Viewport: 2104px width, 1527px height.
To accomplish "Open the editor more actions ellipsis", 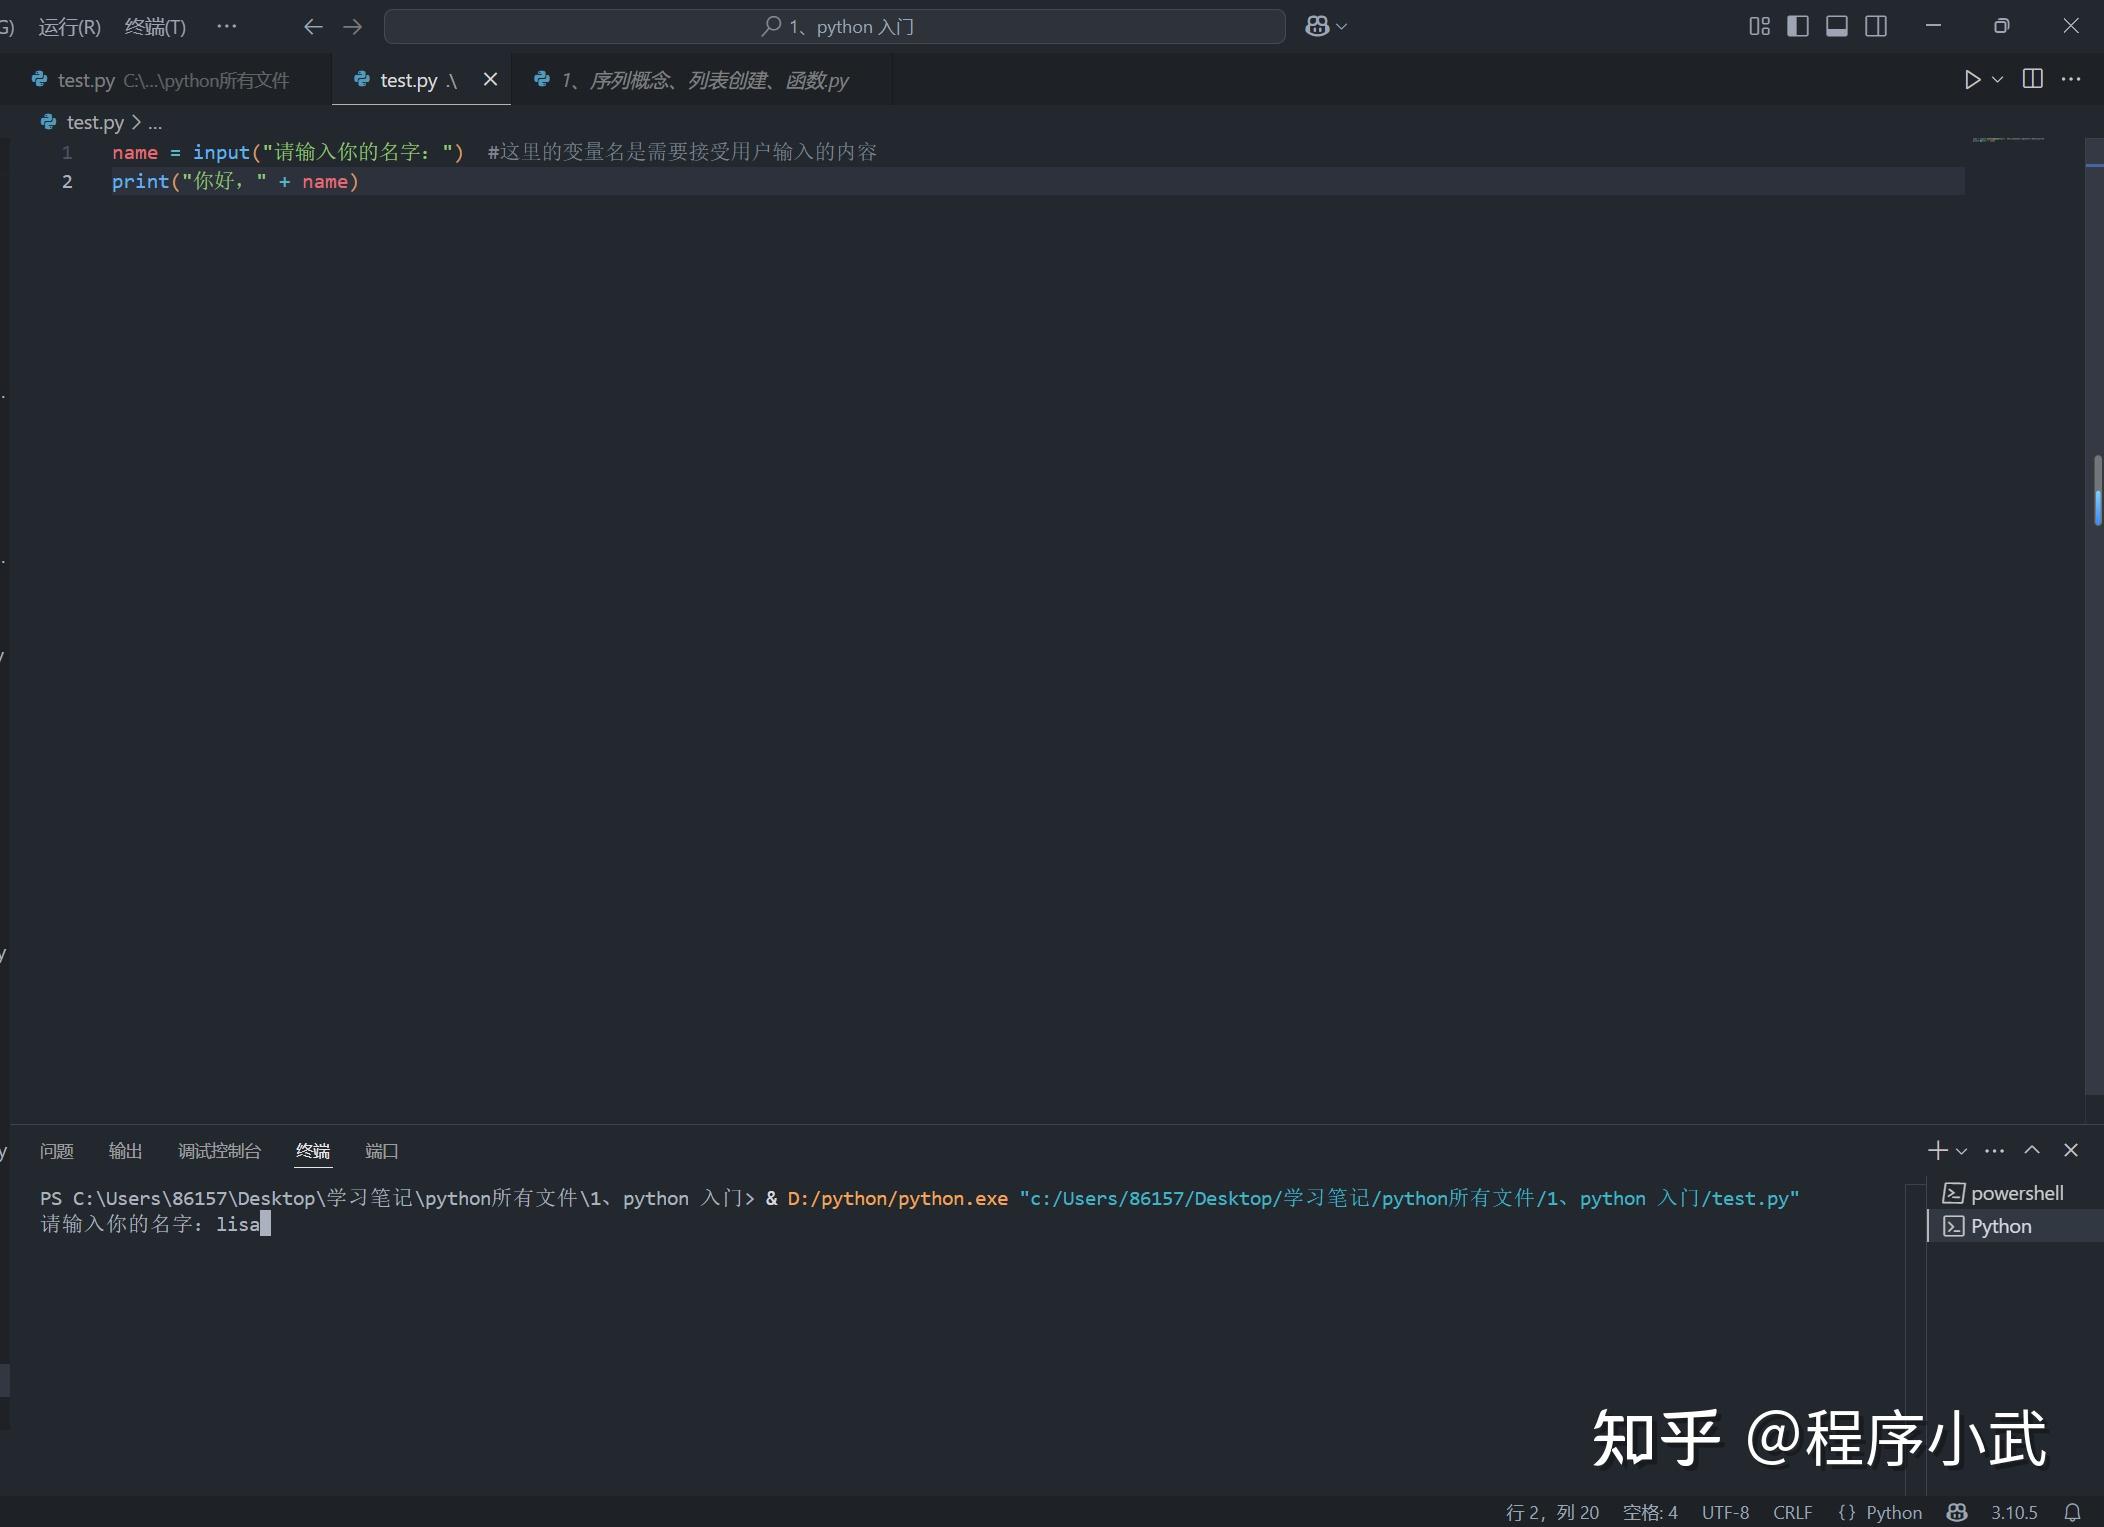I will (x=2071, y=79).
